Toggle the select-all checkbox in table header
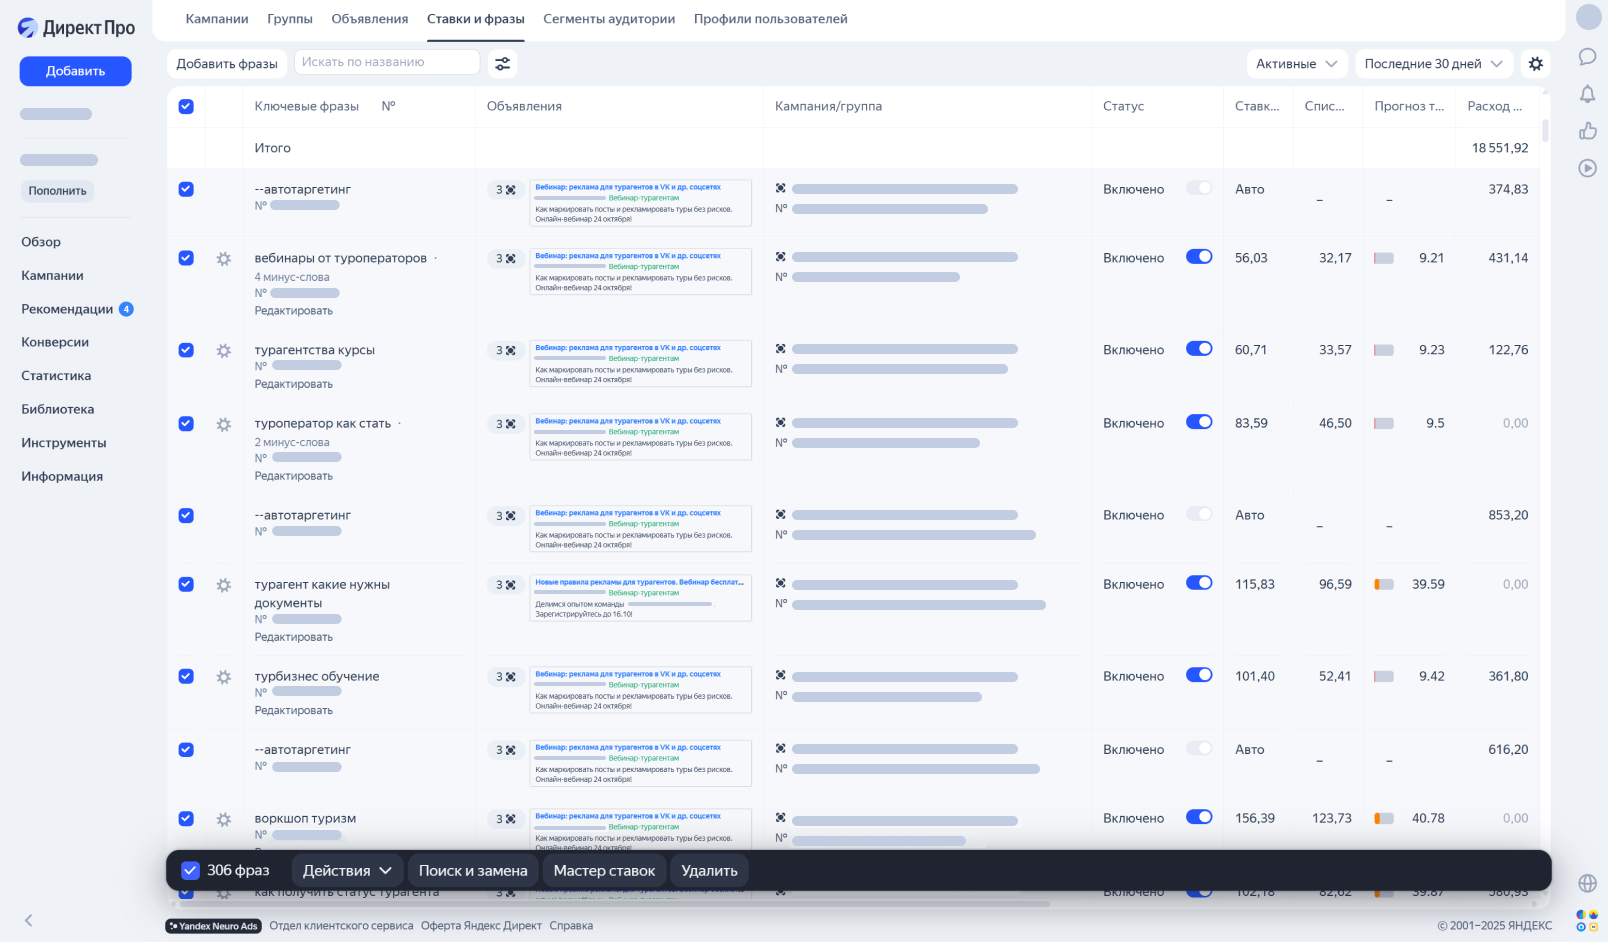1608x942 pixels. (186, 106)
